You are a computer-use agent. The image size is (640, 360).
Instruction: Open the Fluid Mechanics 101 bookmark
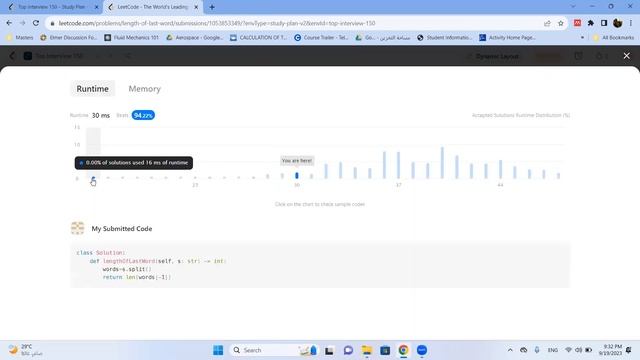coord(131,38)
